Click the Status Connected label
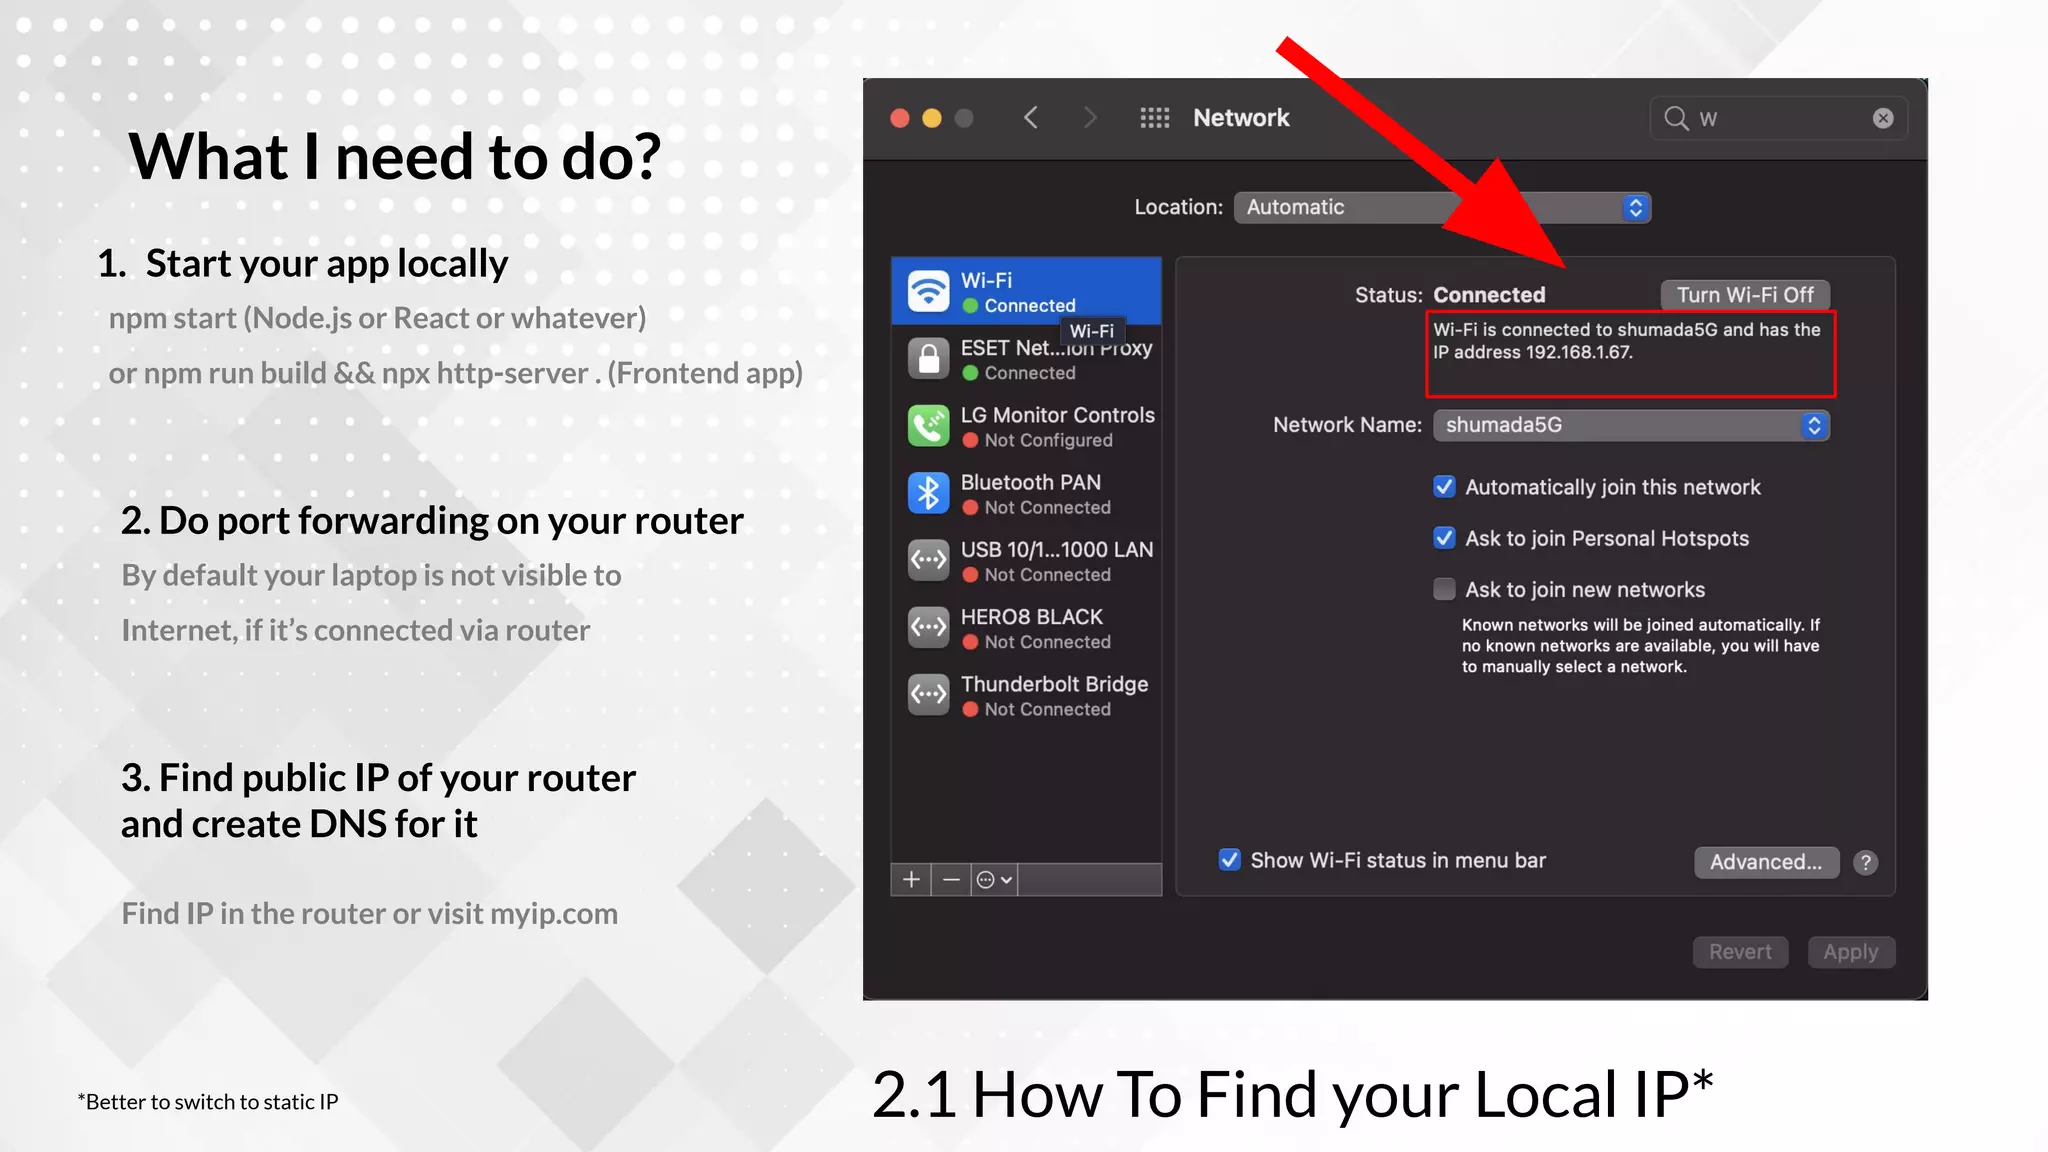 [1450, 295]
